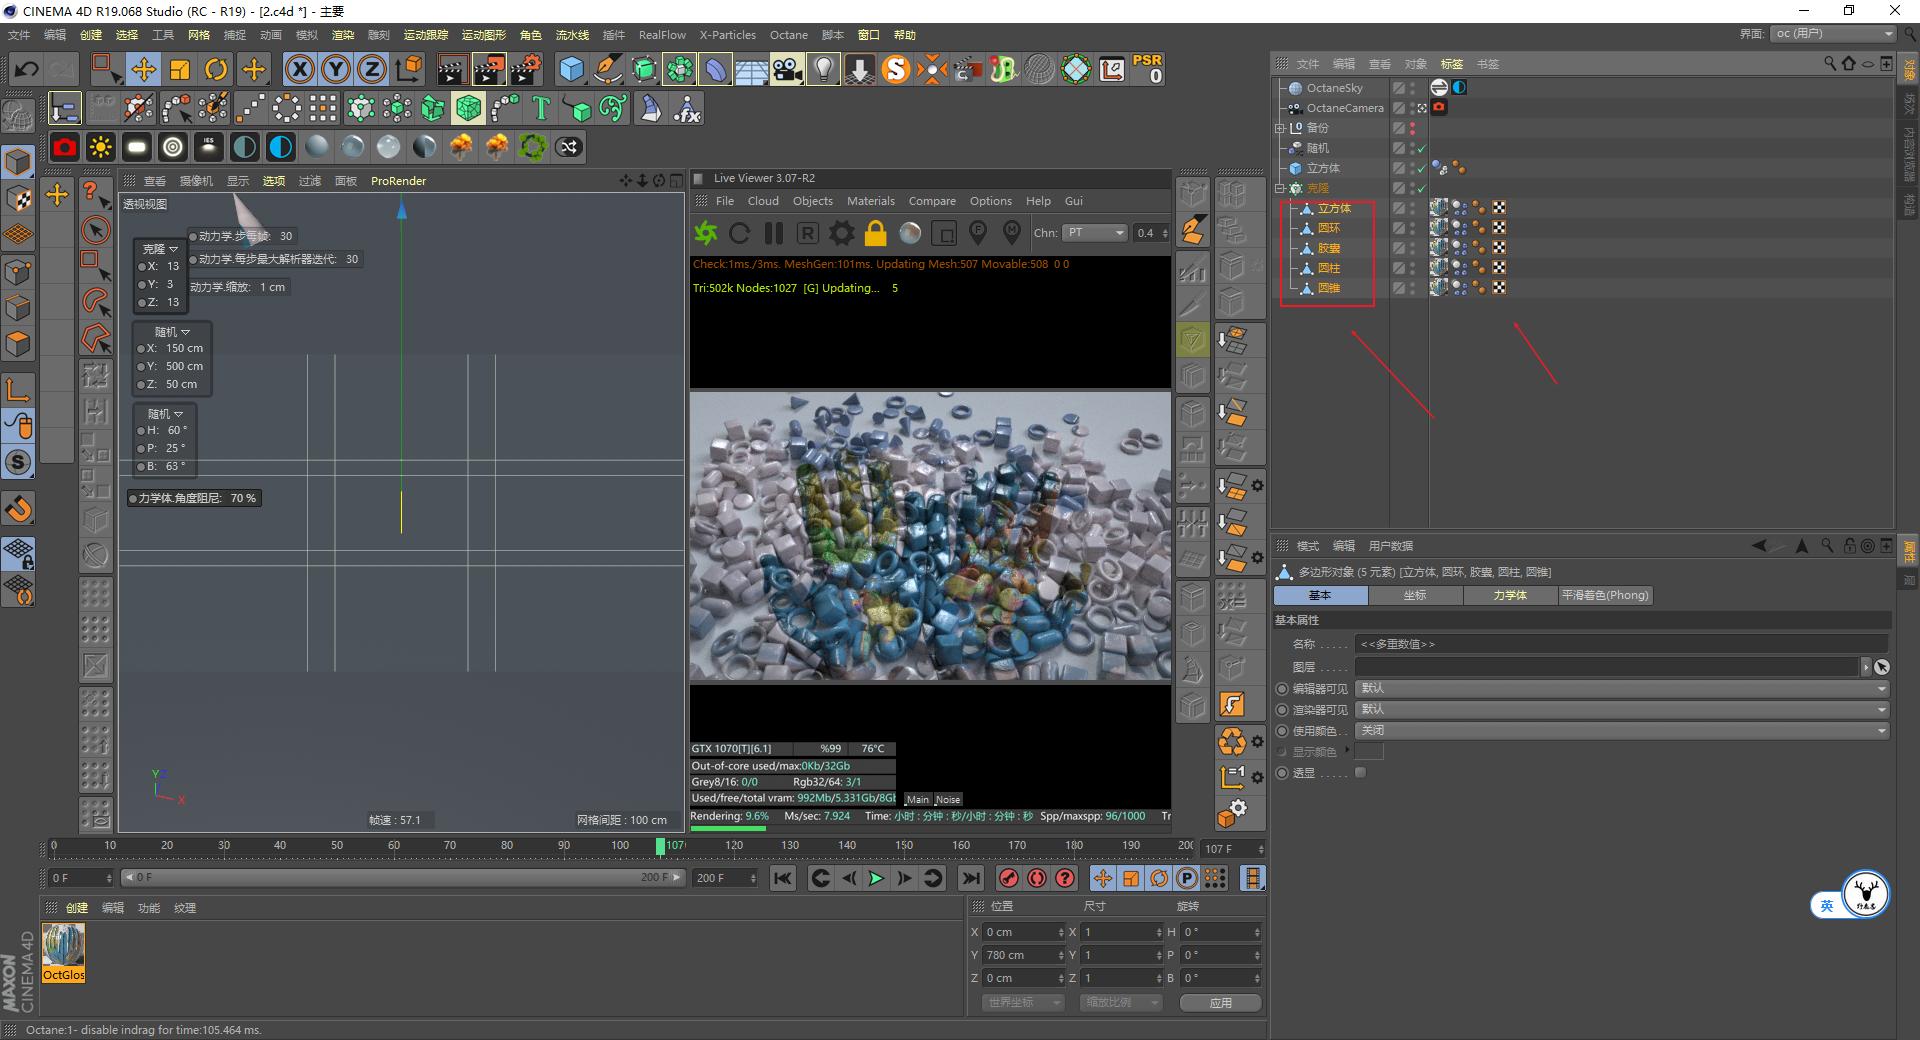Open the Octane menu in the menu bar
Viewport: 1920px width, 1040px height.
click(x=789, y=34)
